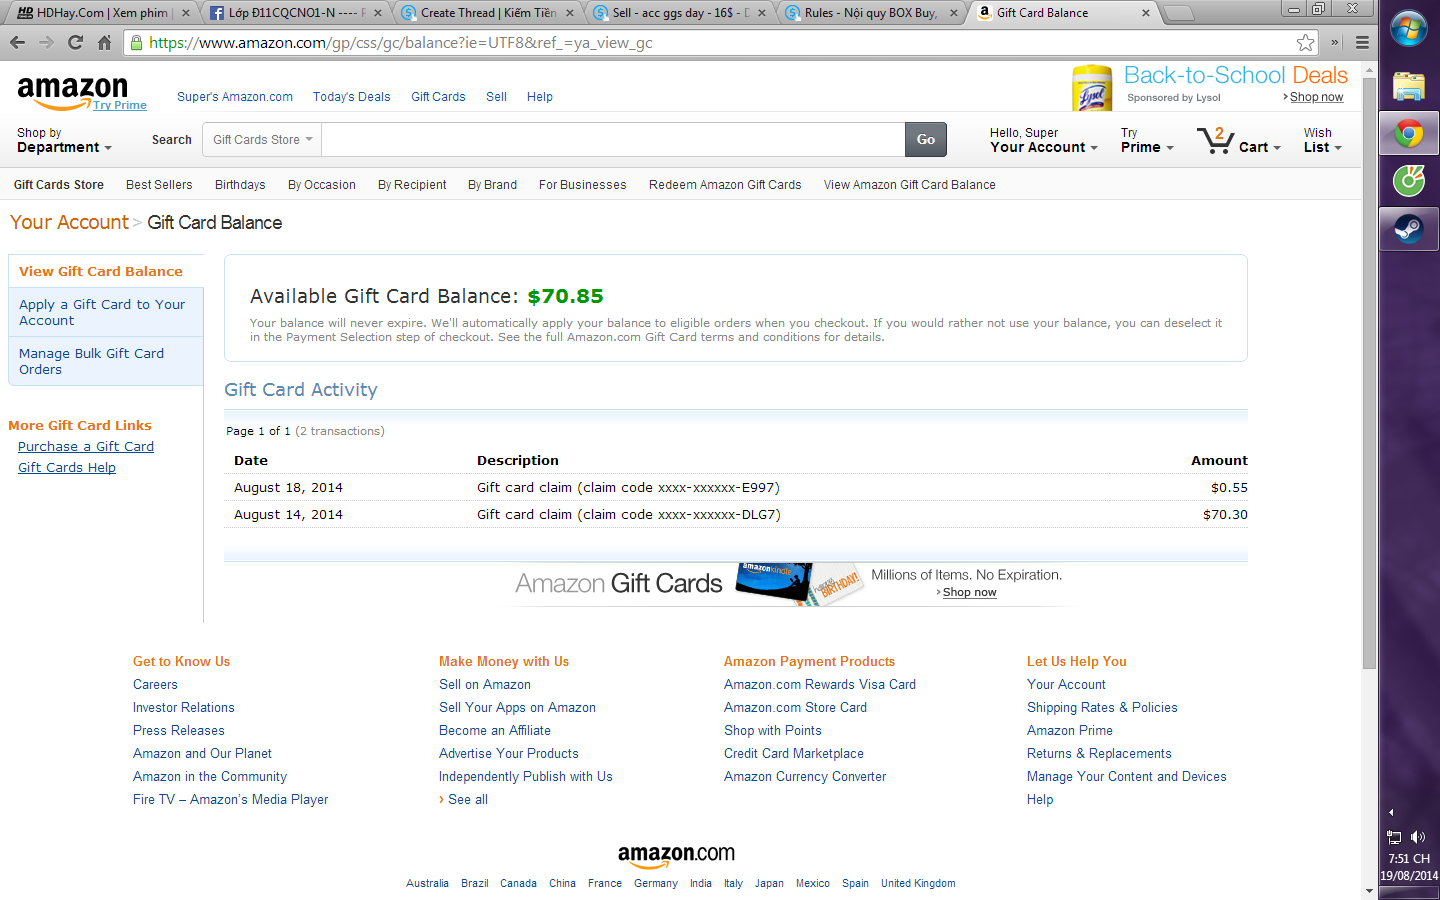The width and height of the screenshot is (1440, 900).
Task: Click the Amazon.com logo in the footer
Action: pyautogui.click(x=676, y=855)
